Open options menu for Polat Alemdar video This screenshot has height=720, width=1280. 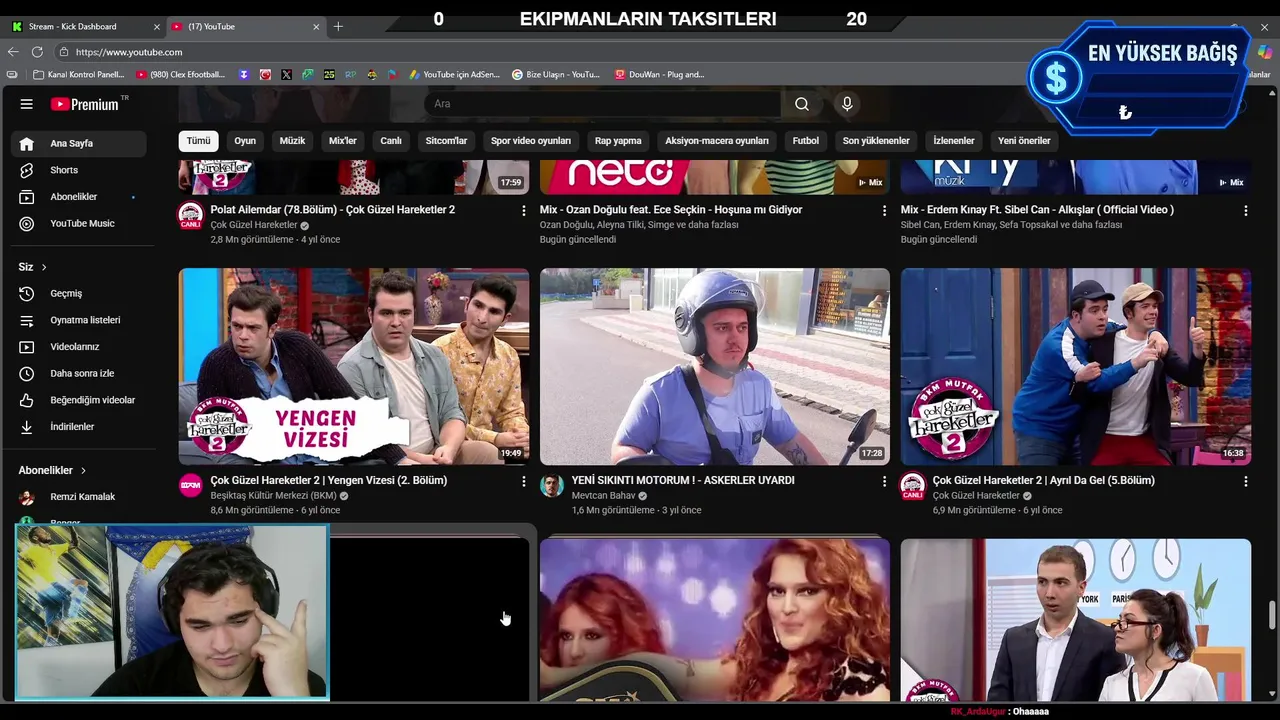coord(523,211)
